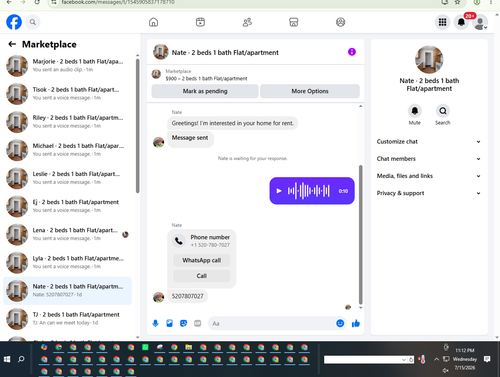Open Tisok conversation

(x=67, y=94)
